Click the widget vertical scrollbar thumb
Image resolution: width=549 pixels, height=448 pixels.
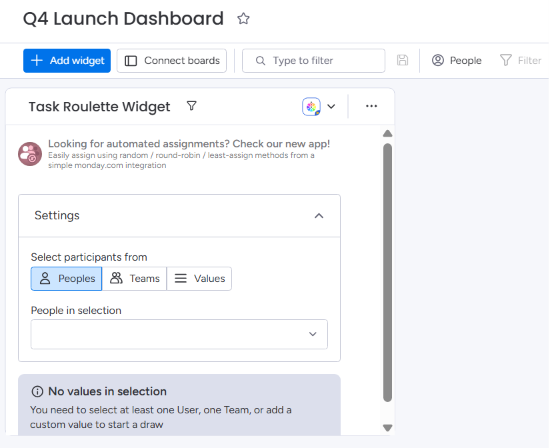pyautogui.click(x=387, y=273)
